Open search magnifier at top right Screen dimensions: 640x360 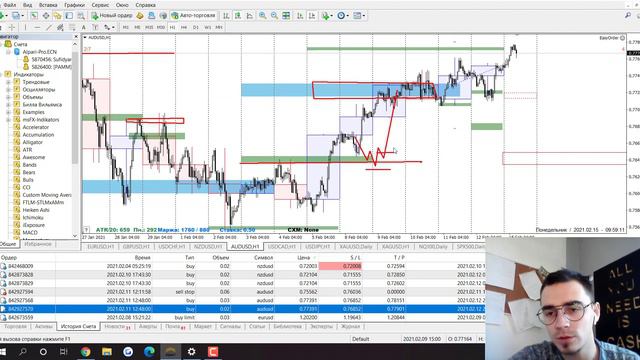(628, 16)
